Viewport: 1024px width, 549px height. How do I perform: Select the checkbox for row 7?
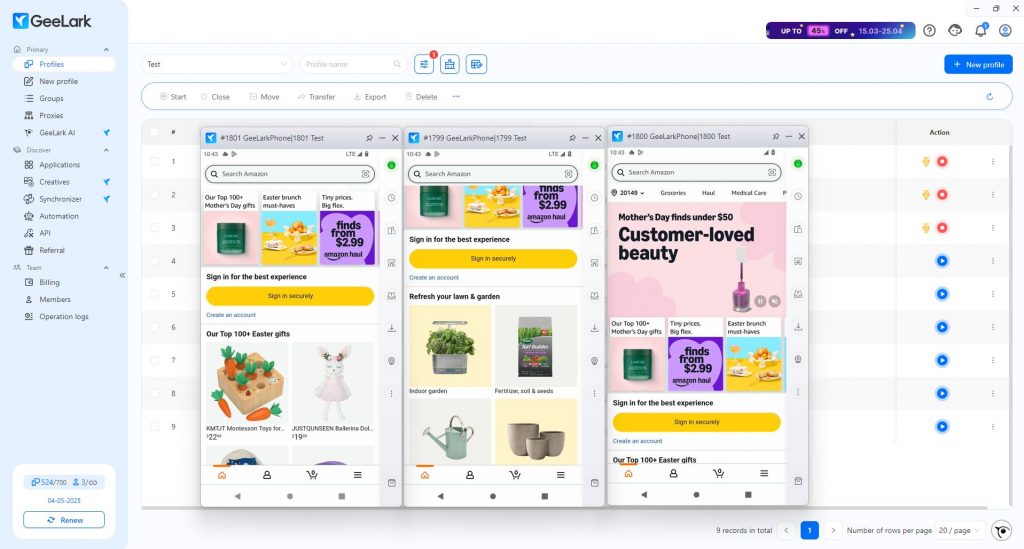[x=154, y=360]
